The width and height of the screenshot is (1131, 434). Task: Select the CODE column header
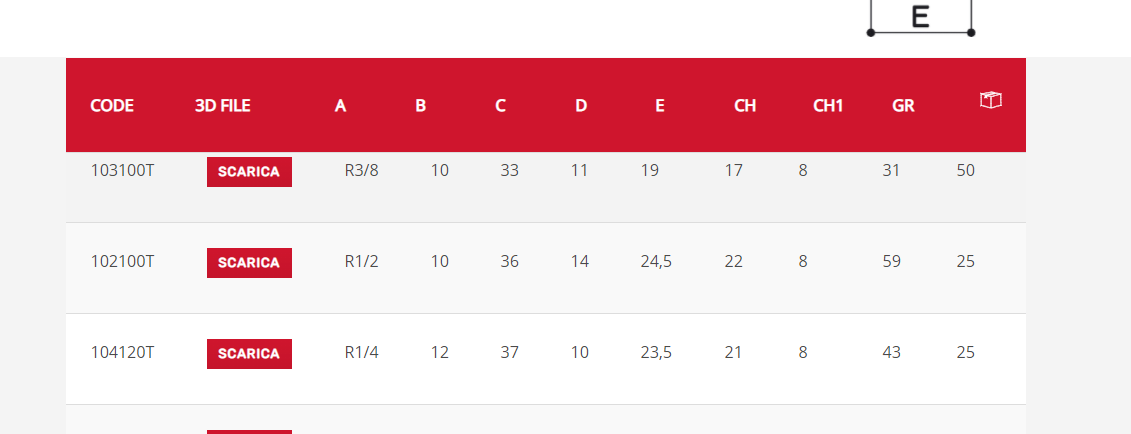pos(112,106)
